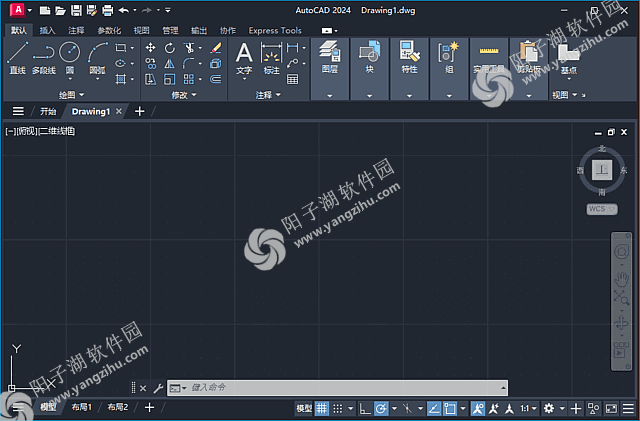Viewport: 640px width, 421px height.
Task: Activate the Fillet tool
Action: click(189, 63)
